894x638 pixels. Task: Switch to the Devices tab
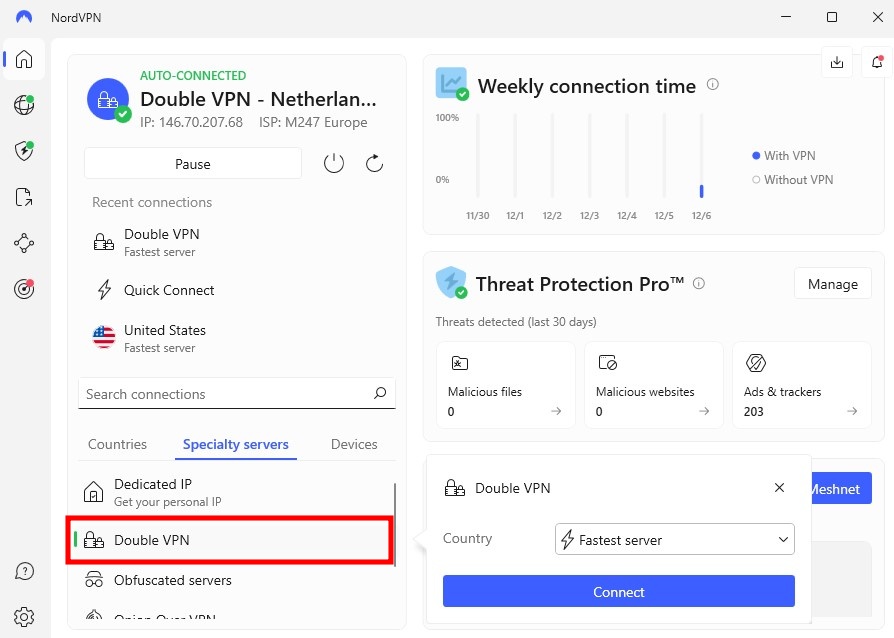354,444
